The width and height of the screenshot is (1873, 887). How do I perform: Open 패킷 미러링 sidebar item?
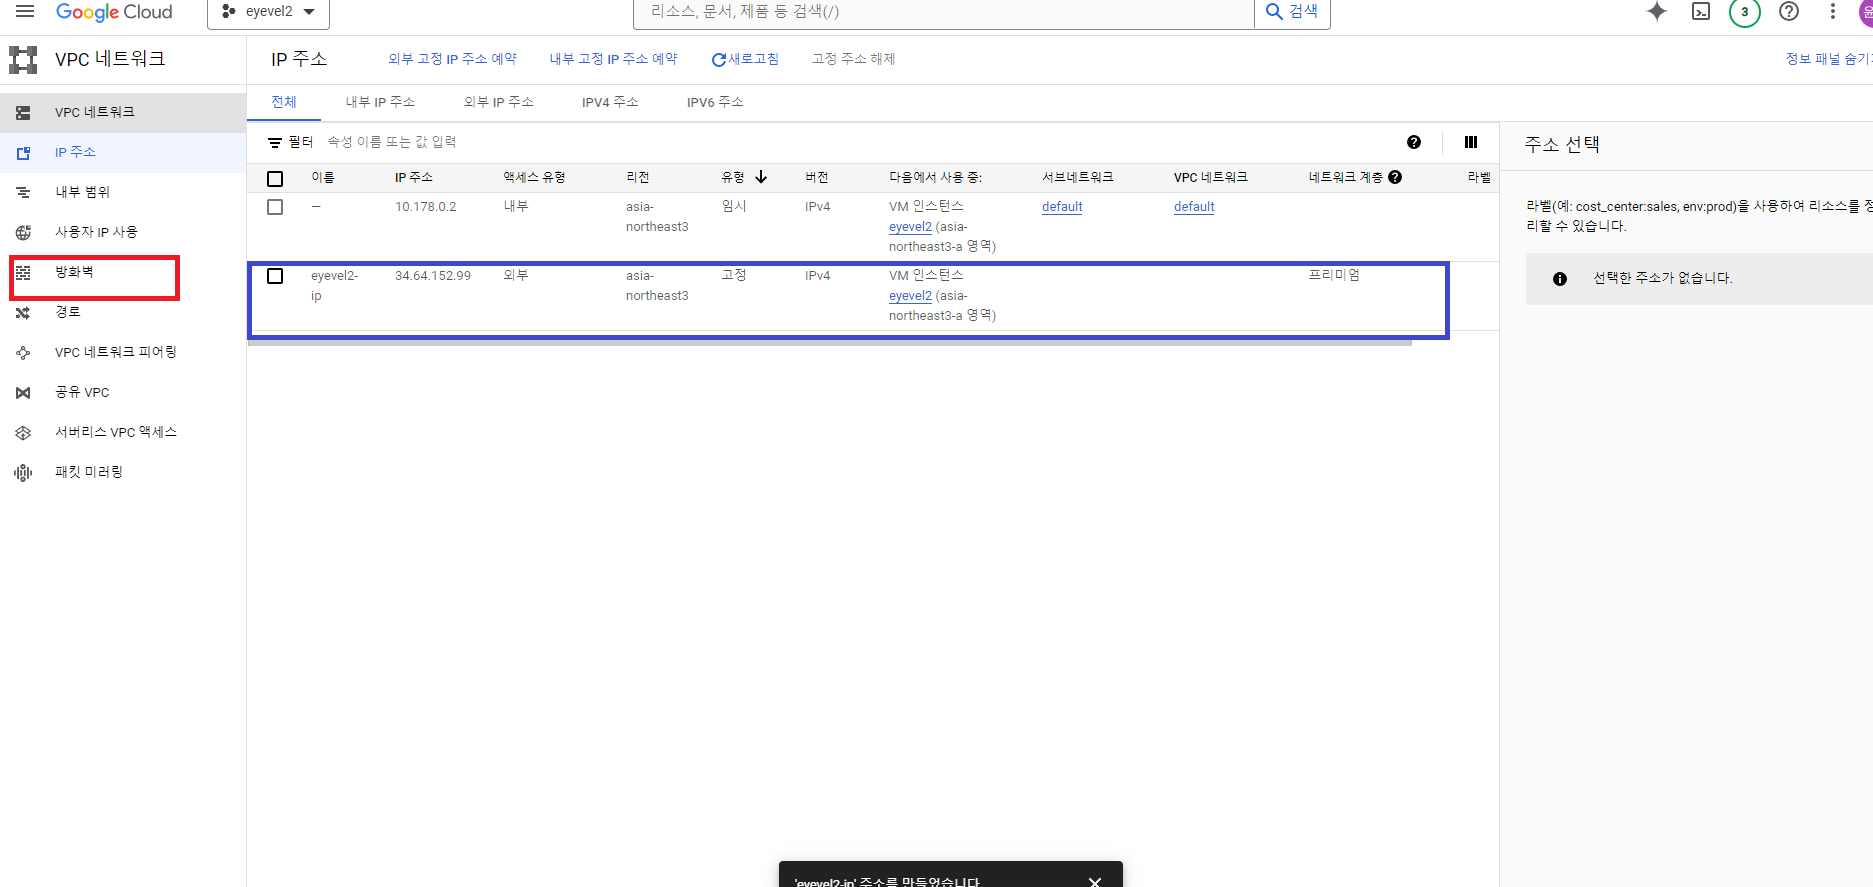[123, 472]
